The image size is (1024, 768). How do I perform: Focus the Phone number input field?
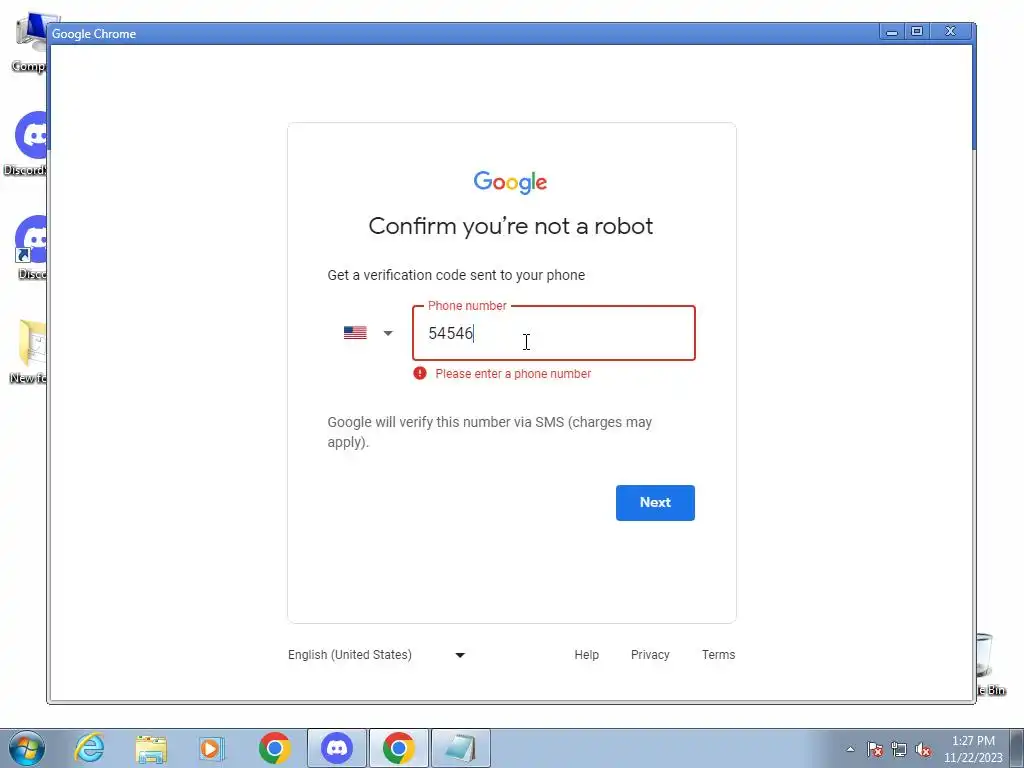tap(554, 333)
